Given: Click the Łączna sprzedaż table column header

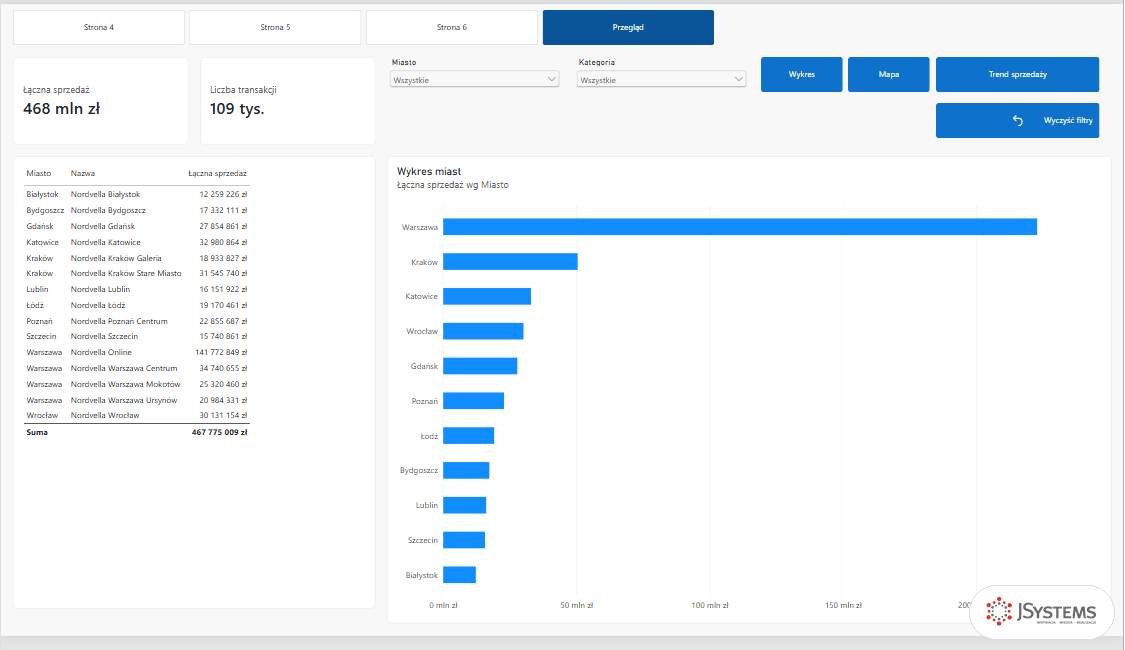Looking at the screenshot, I should tap(217, 174).
